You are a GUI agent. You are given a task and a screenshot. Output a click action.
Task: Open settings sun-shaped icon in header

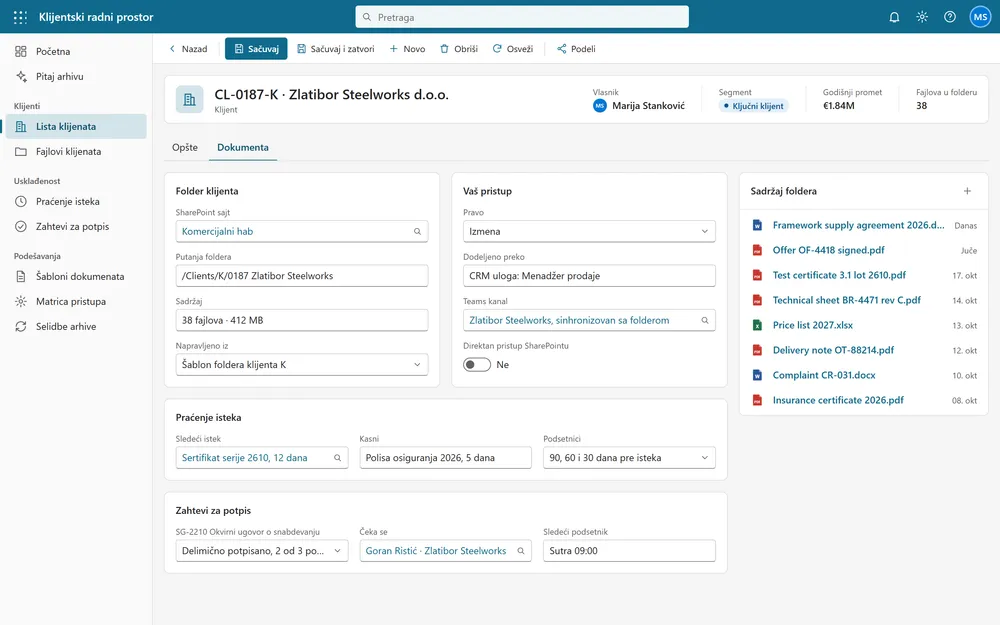point(922,17)
